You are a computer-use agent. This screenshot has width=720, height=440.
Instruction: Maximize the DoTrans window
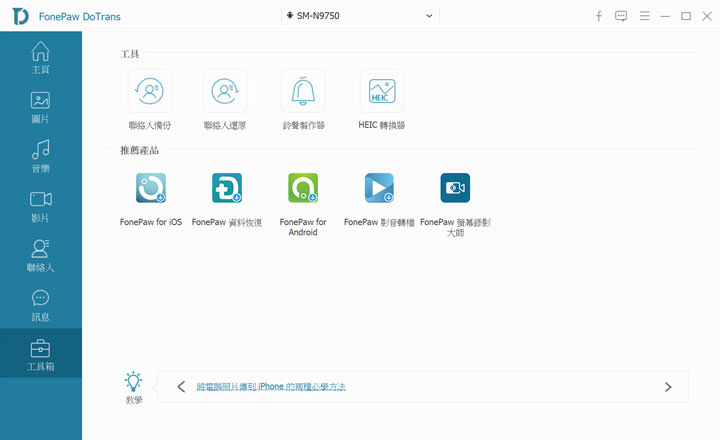coord(686,16)
